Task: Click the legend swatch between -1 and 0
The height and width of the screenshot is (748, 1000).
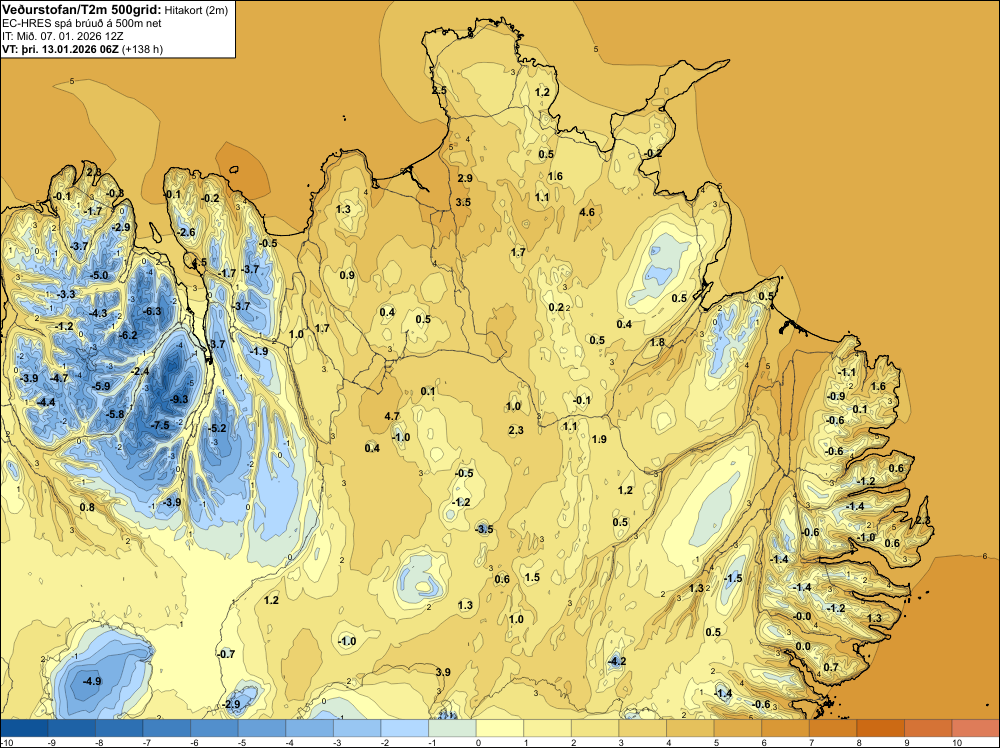Action: tap(452, 728)
